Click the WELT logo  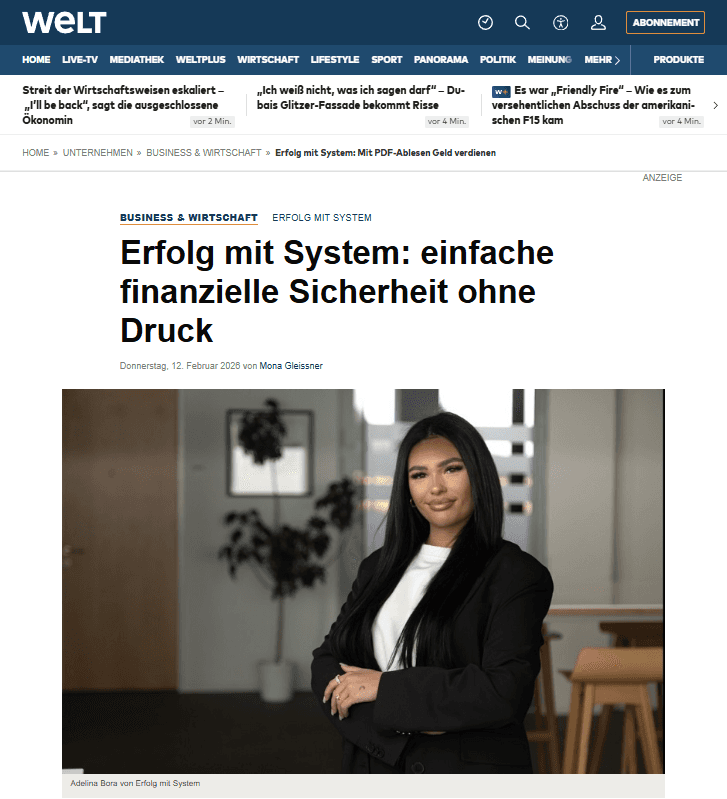tap(64, 22)
